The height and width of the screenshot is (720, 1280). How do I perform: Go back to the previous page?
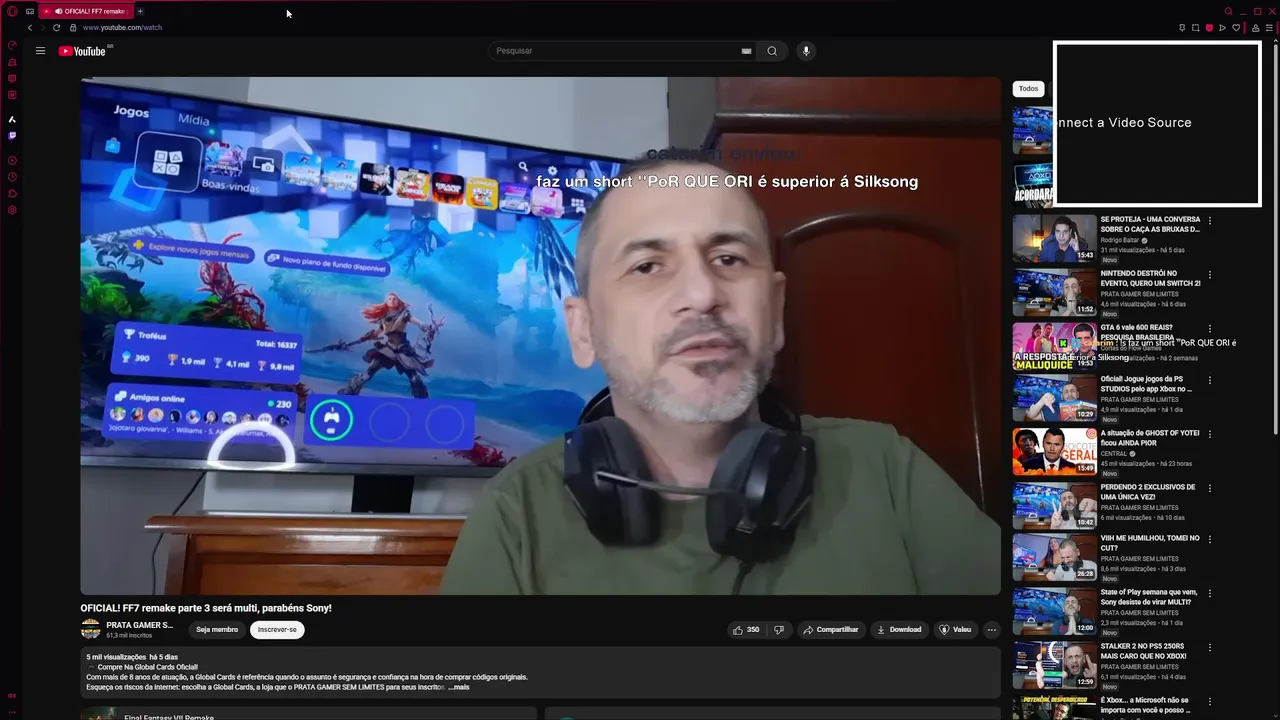[29, 27]
